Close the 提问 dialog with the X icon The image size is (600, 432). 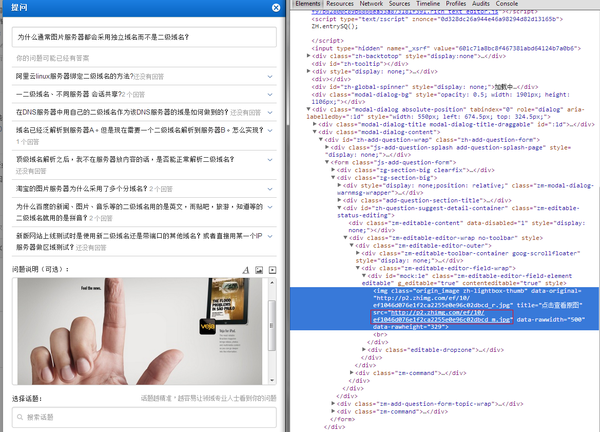pyautogui.click(x=276, y=8)
